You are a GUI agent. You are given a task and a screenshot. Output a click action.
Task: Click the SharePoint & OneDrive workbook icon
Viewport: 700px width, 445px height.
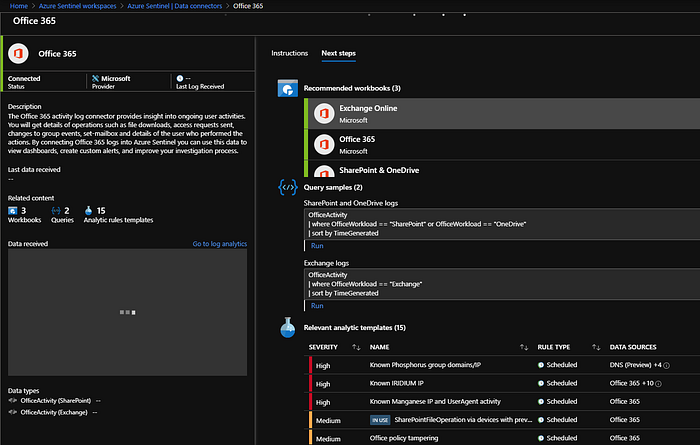(x=324, y=171)
